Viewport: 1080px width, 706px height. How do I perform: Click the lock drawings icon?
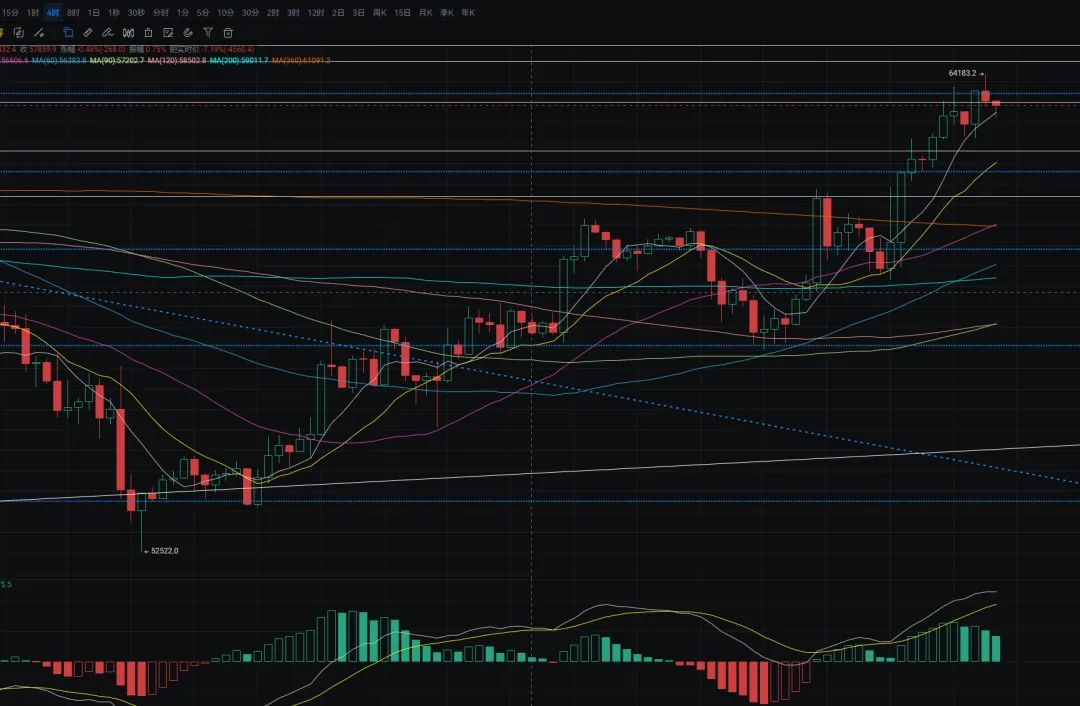149,33
